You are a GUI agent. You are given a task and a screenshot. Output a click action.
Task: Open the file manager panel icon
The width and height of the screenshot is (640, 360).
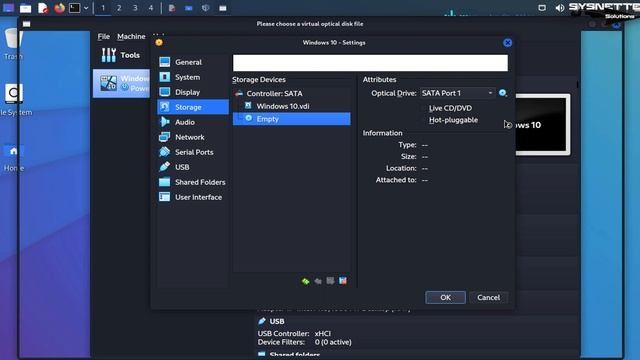25,8
